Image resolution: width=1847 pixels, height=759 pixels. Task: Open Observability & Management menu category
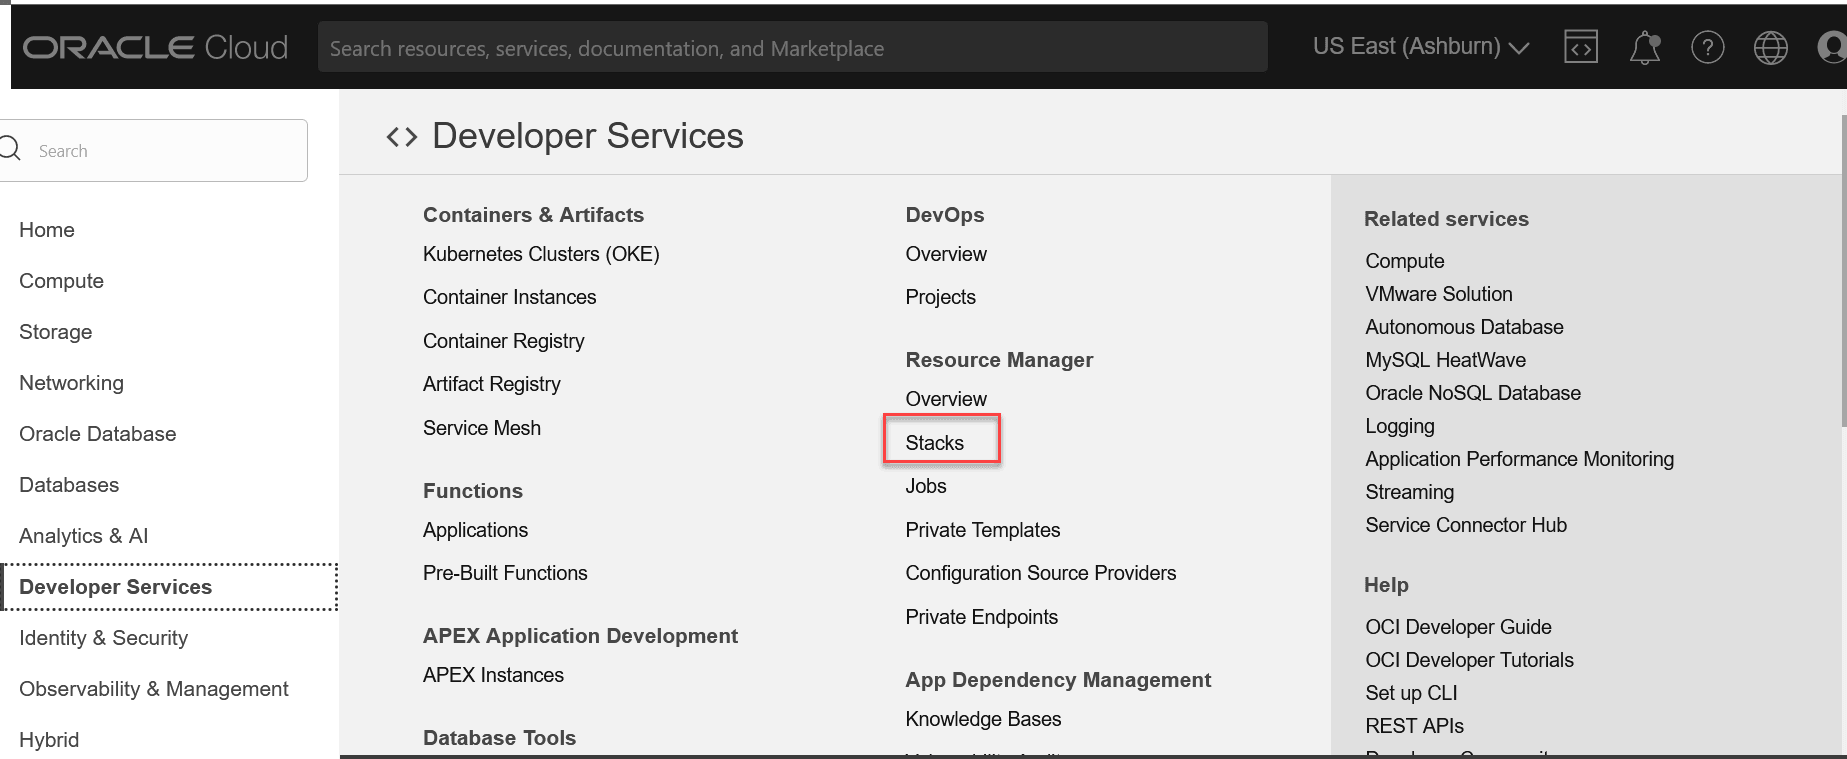pyautogui.click(x=154, y=689)
